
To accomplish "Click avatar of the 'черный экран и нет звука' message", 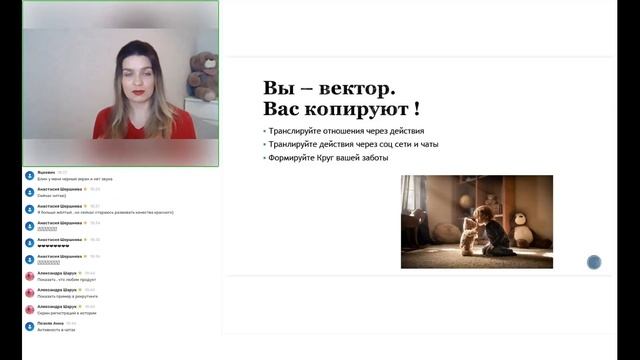I will pos(30,176).
